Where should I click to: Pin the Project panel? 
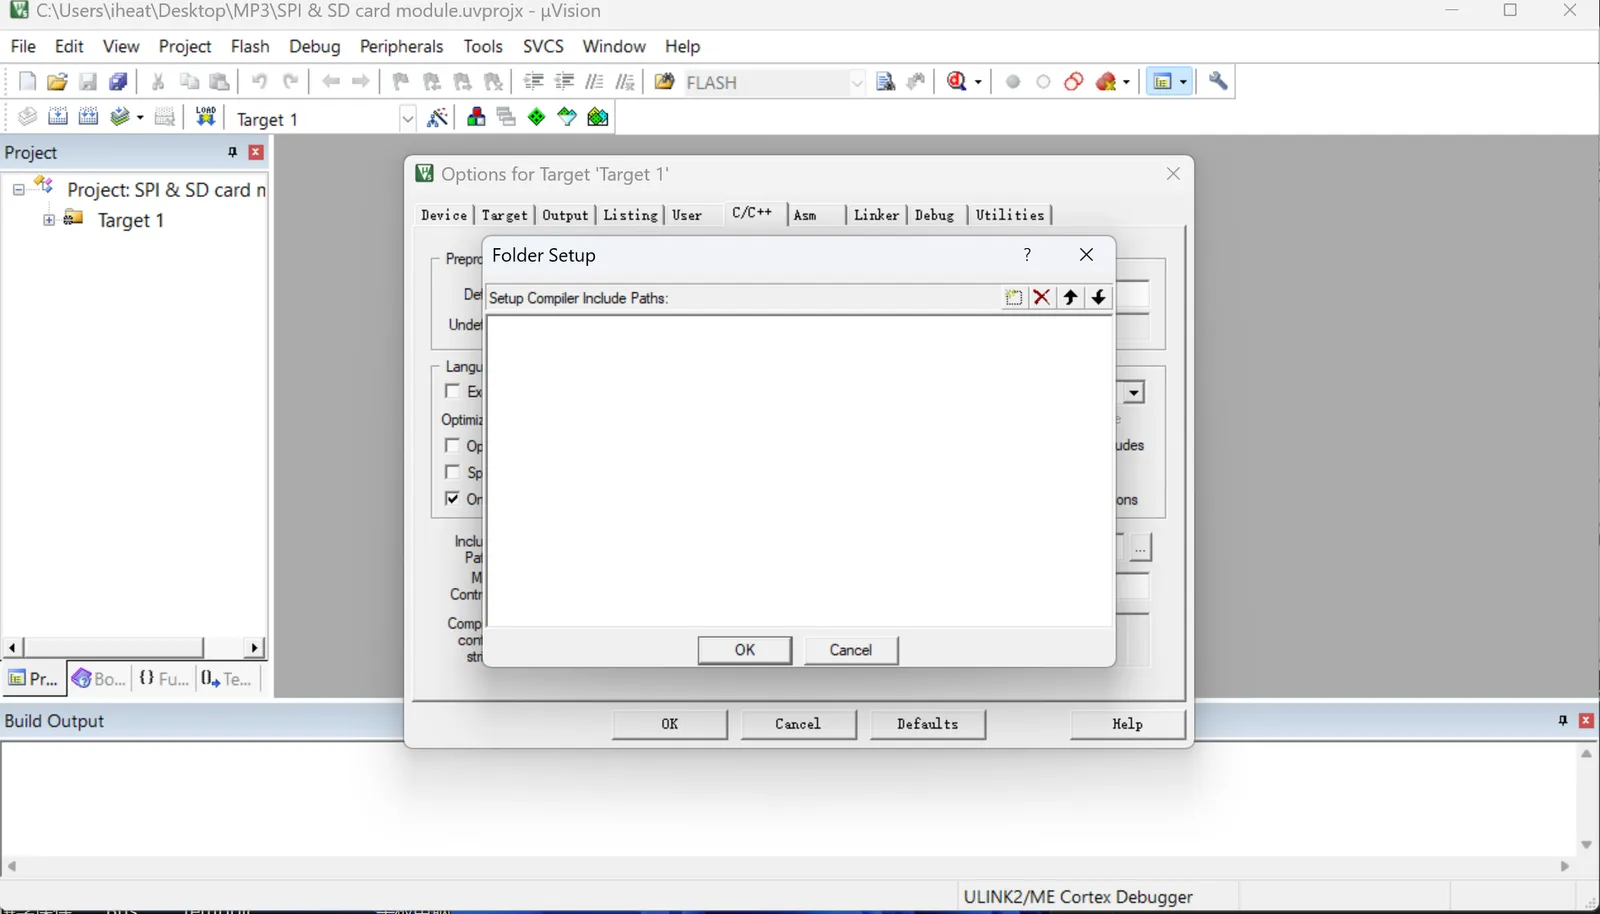click(232, 152)
